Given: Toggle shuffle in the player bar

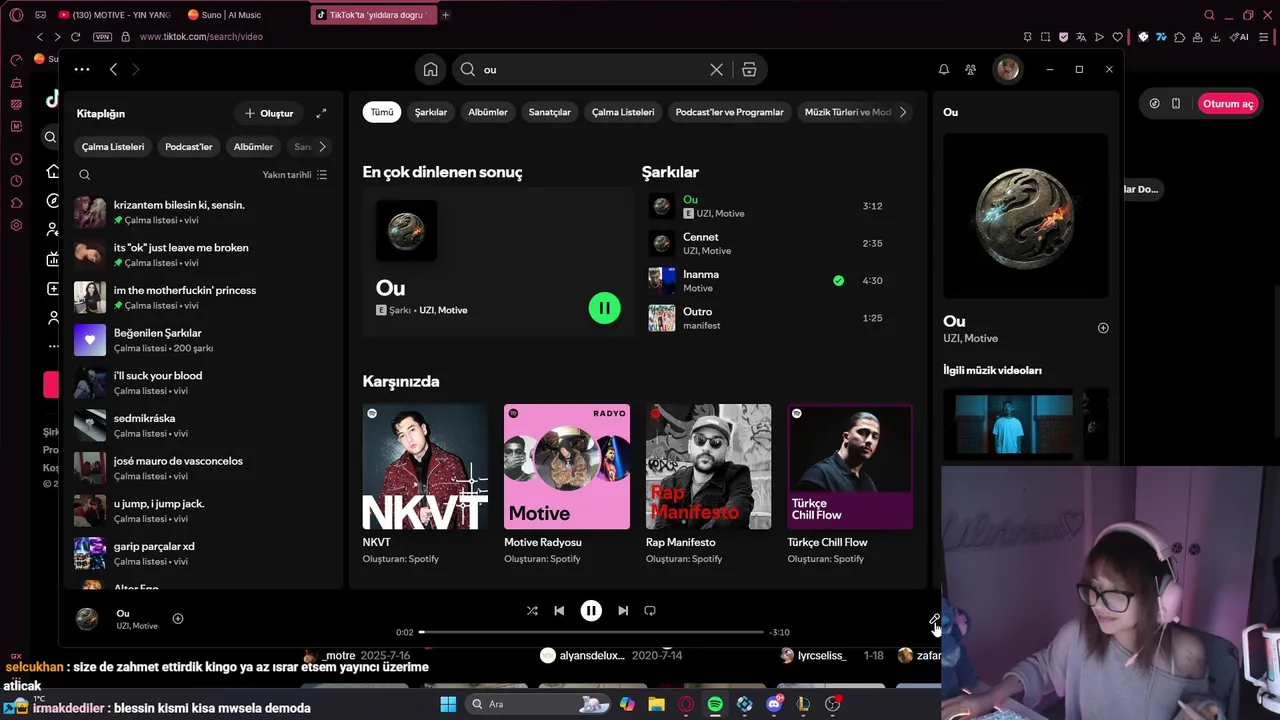Looking at the screenshot, I should 532,610.
